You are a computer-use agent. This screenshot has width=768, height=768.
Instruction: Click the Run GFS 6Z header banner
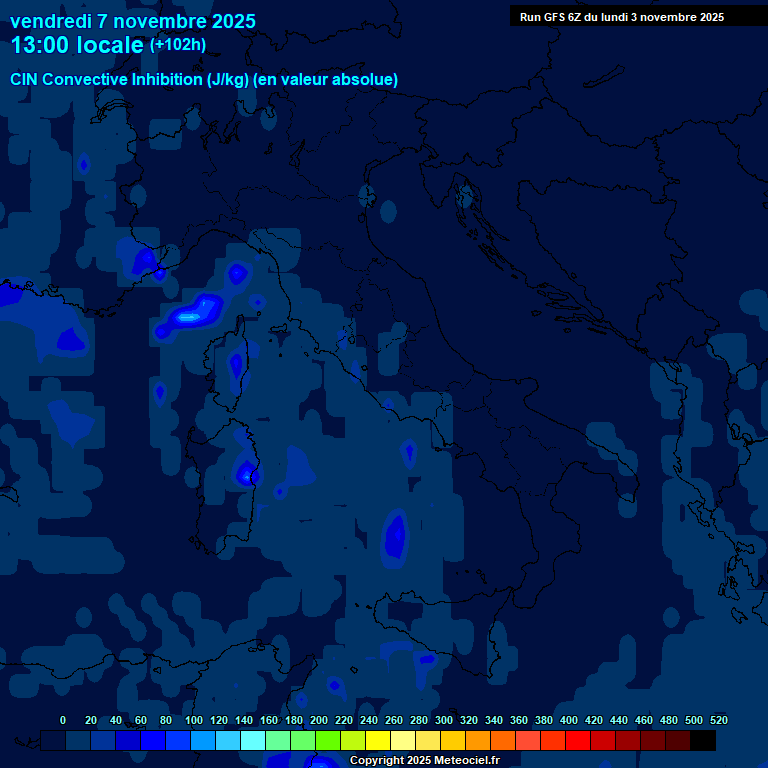pos(621,16)
